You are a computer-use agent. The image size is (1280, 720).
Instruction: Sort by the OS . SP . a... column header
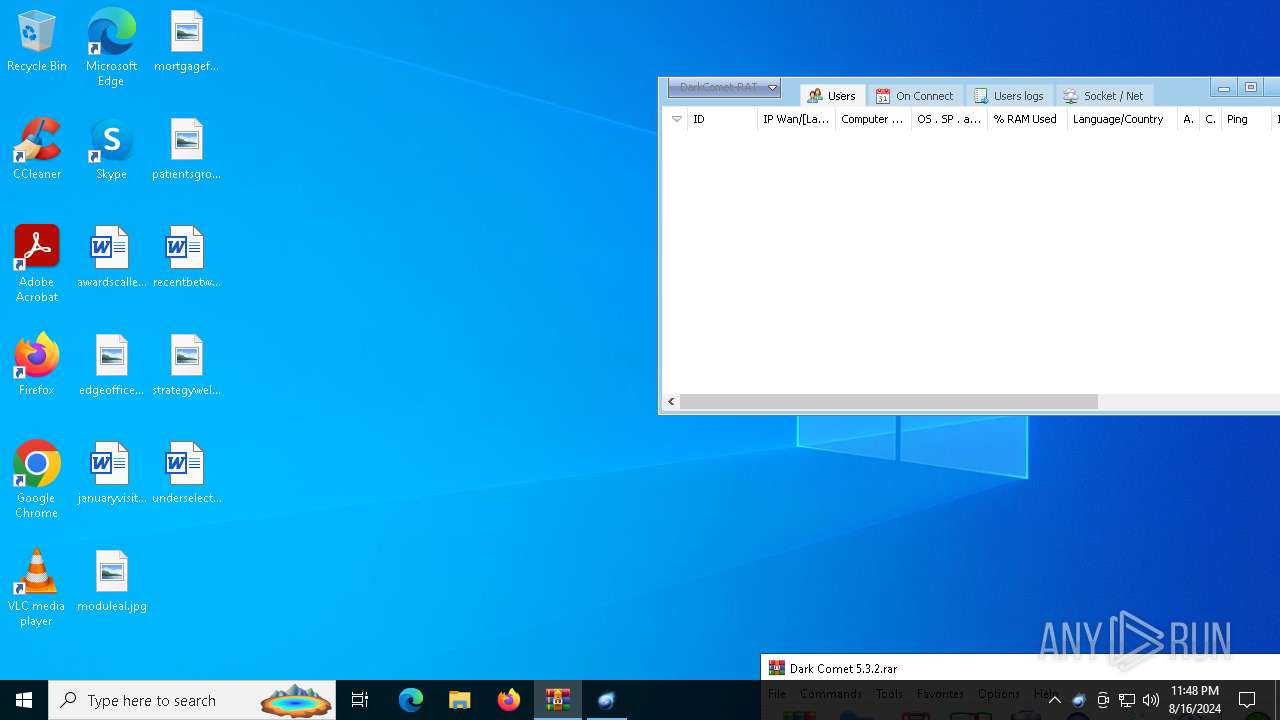click(x=949, y=119)
